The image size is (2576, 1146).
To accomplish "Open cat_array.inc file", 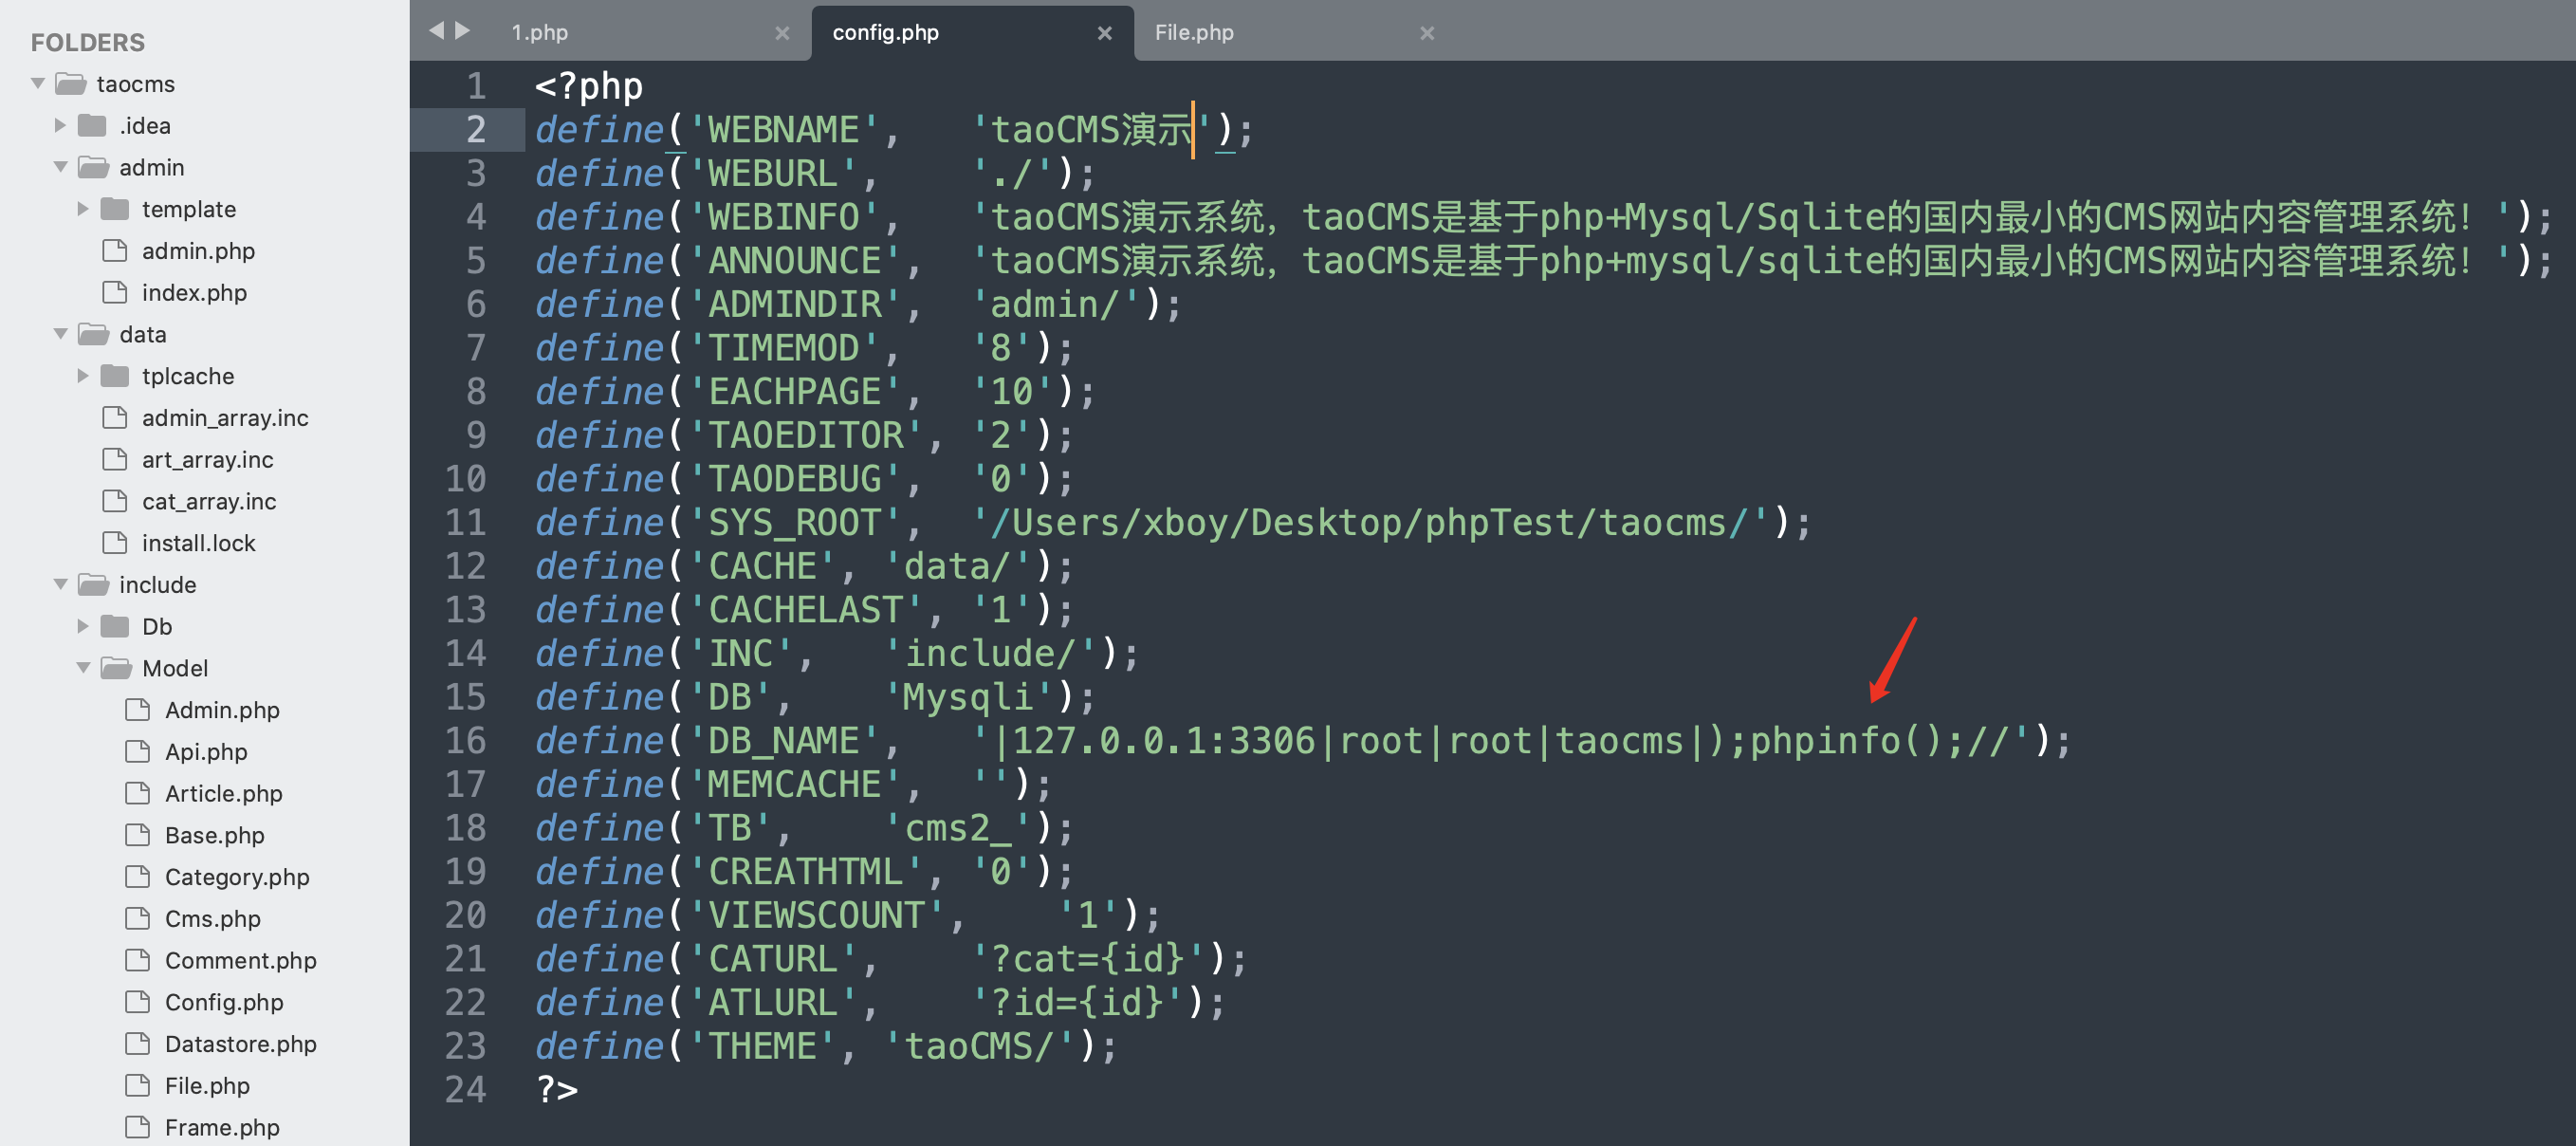I will 209,502.
